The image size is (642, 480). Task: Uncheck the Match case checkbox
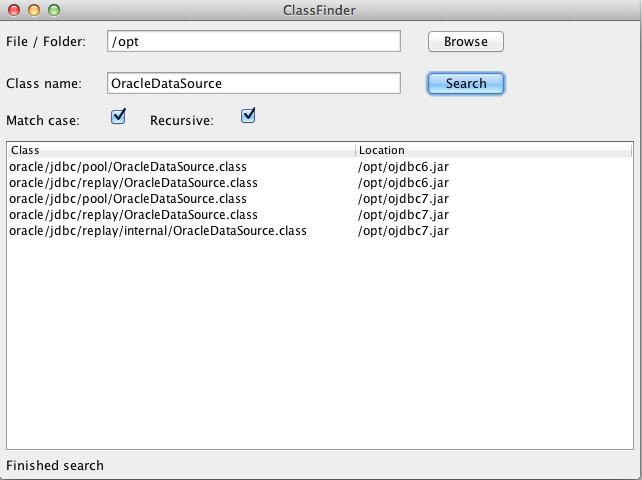click(x=118, y=116)
